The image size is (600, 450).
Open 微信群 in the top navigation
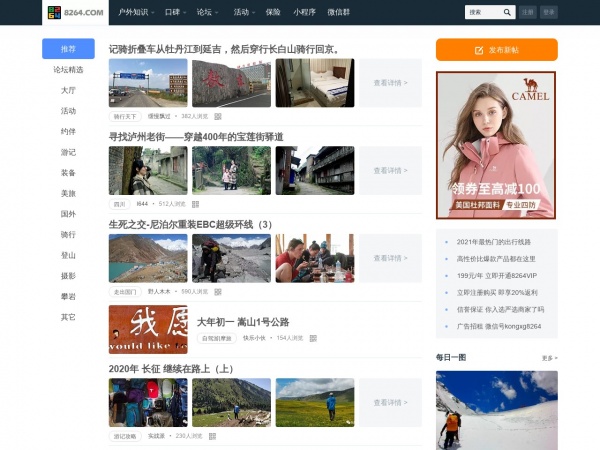(x=339, y=12)
